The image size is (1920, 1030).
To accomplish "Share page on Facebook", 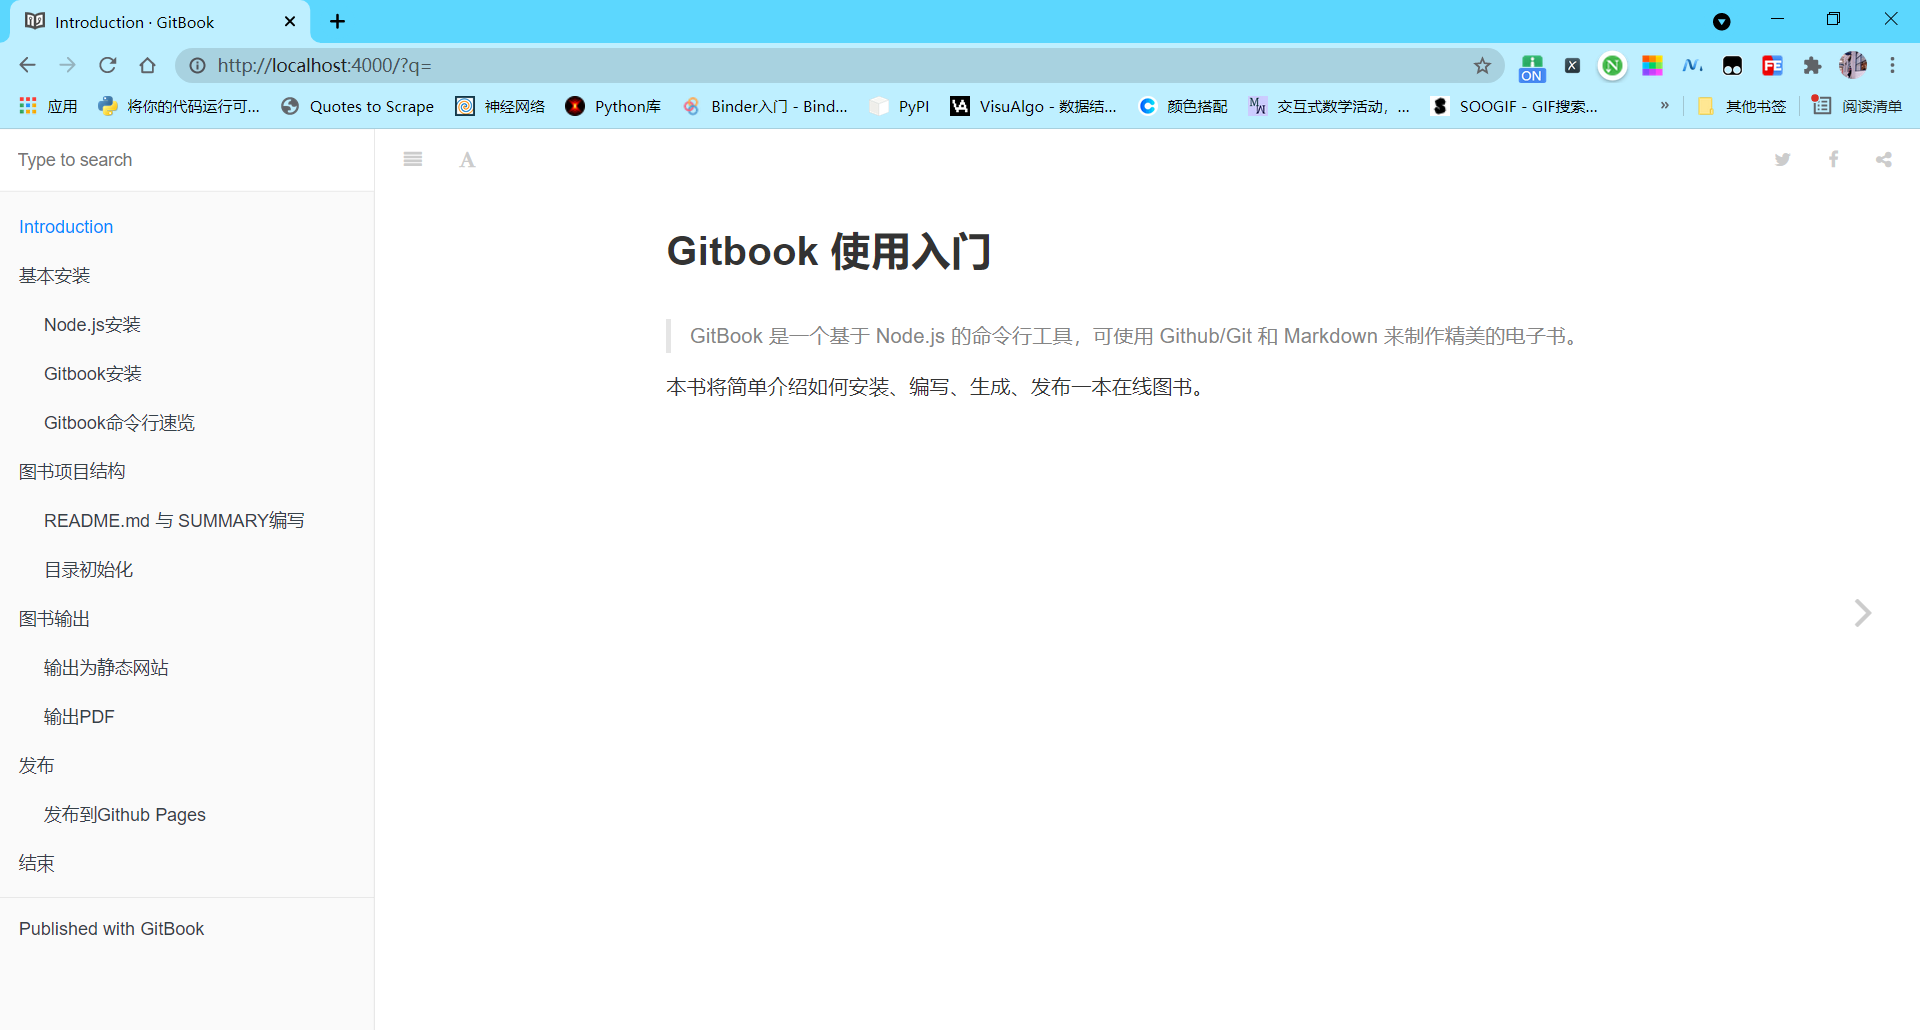I will pos(1833,160).
